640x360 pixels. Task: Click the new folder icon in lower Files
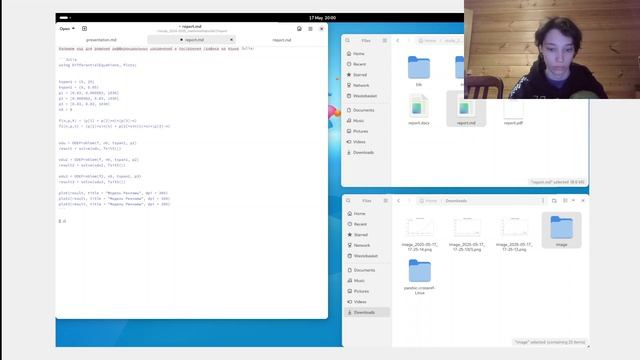tap(554, 200)
